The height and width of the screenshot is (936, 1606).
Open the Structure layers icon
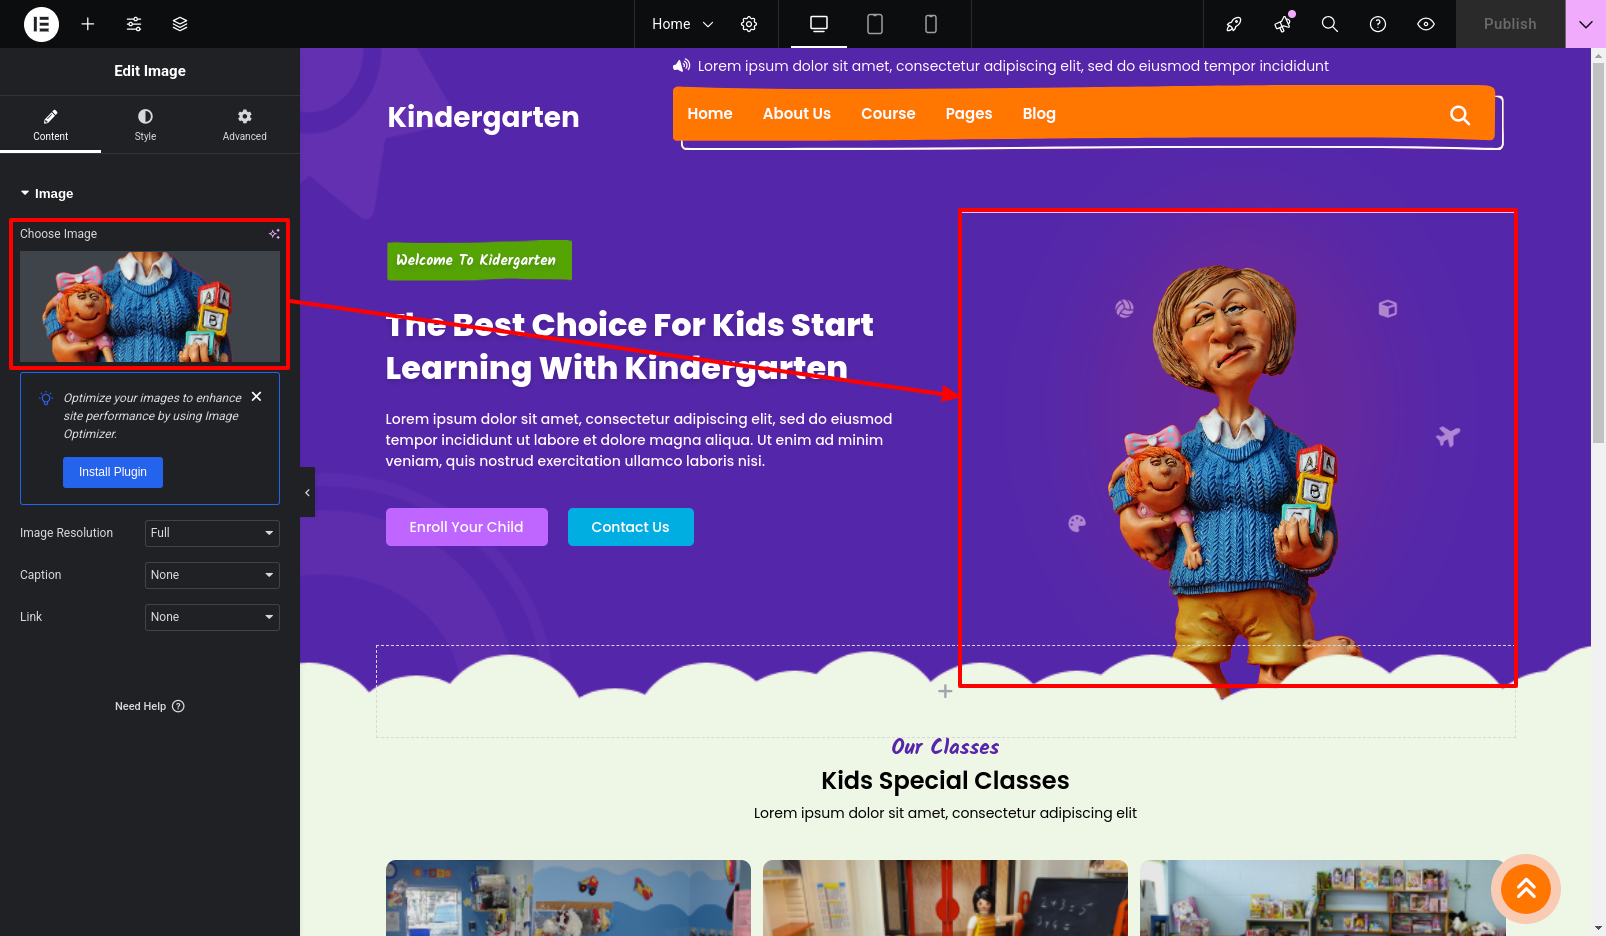(180, 24)
